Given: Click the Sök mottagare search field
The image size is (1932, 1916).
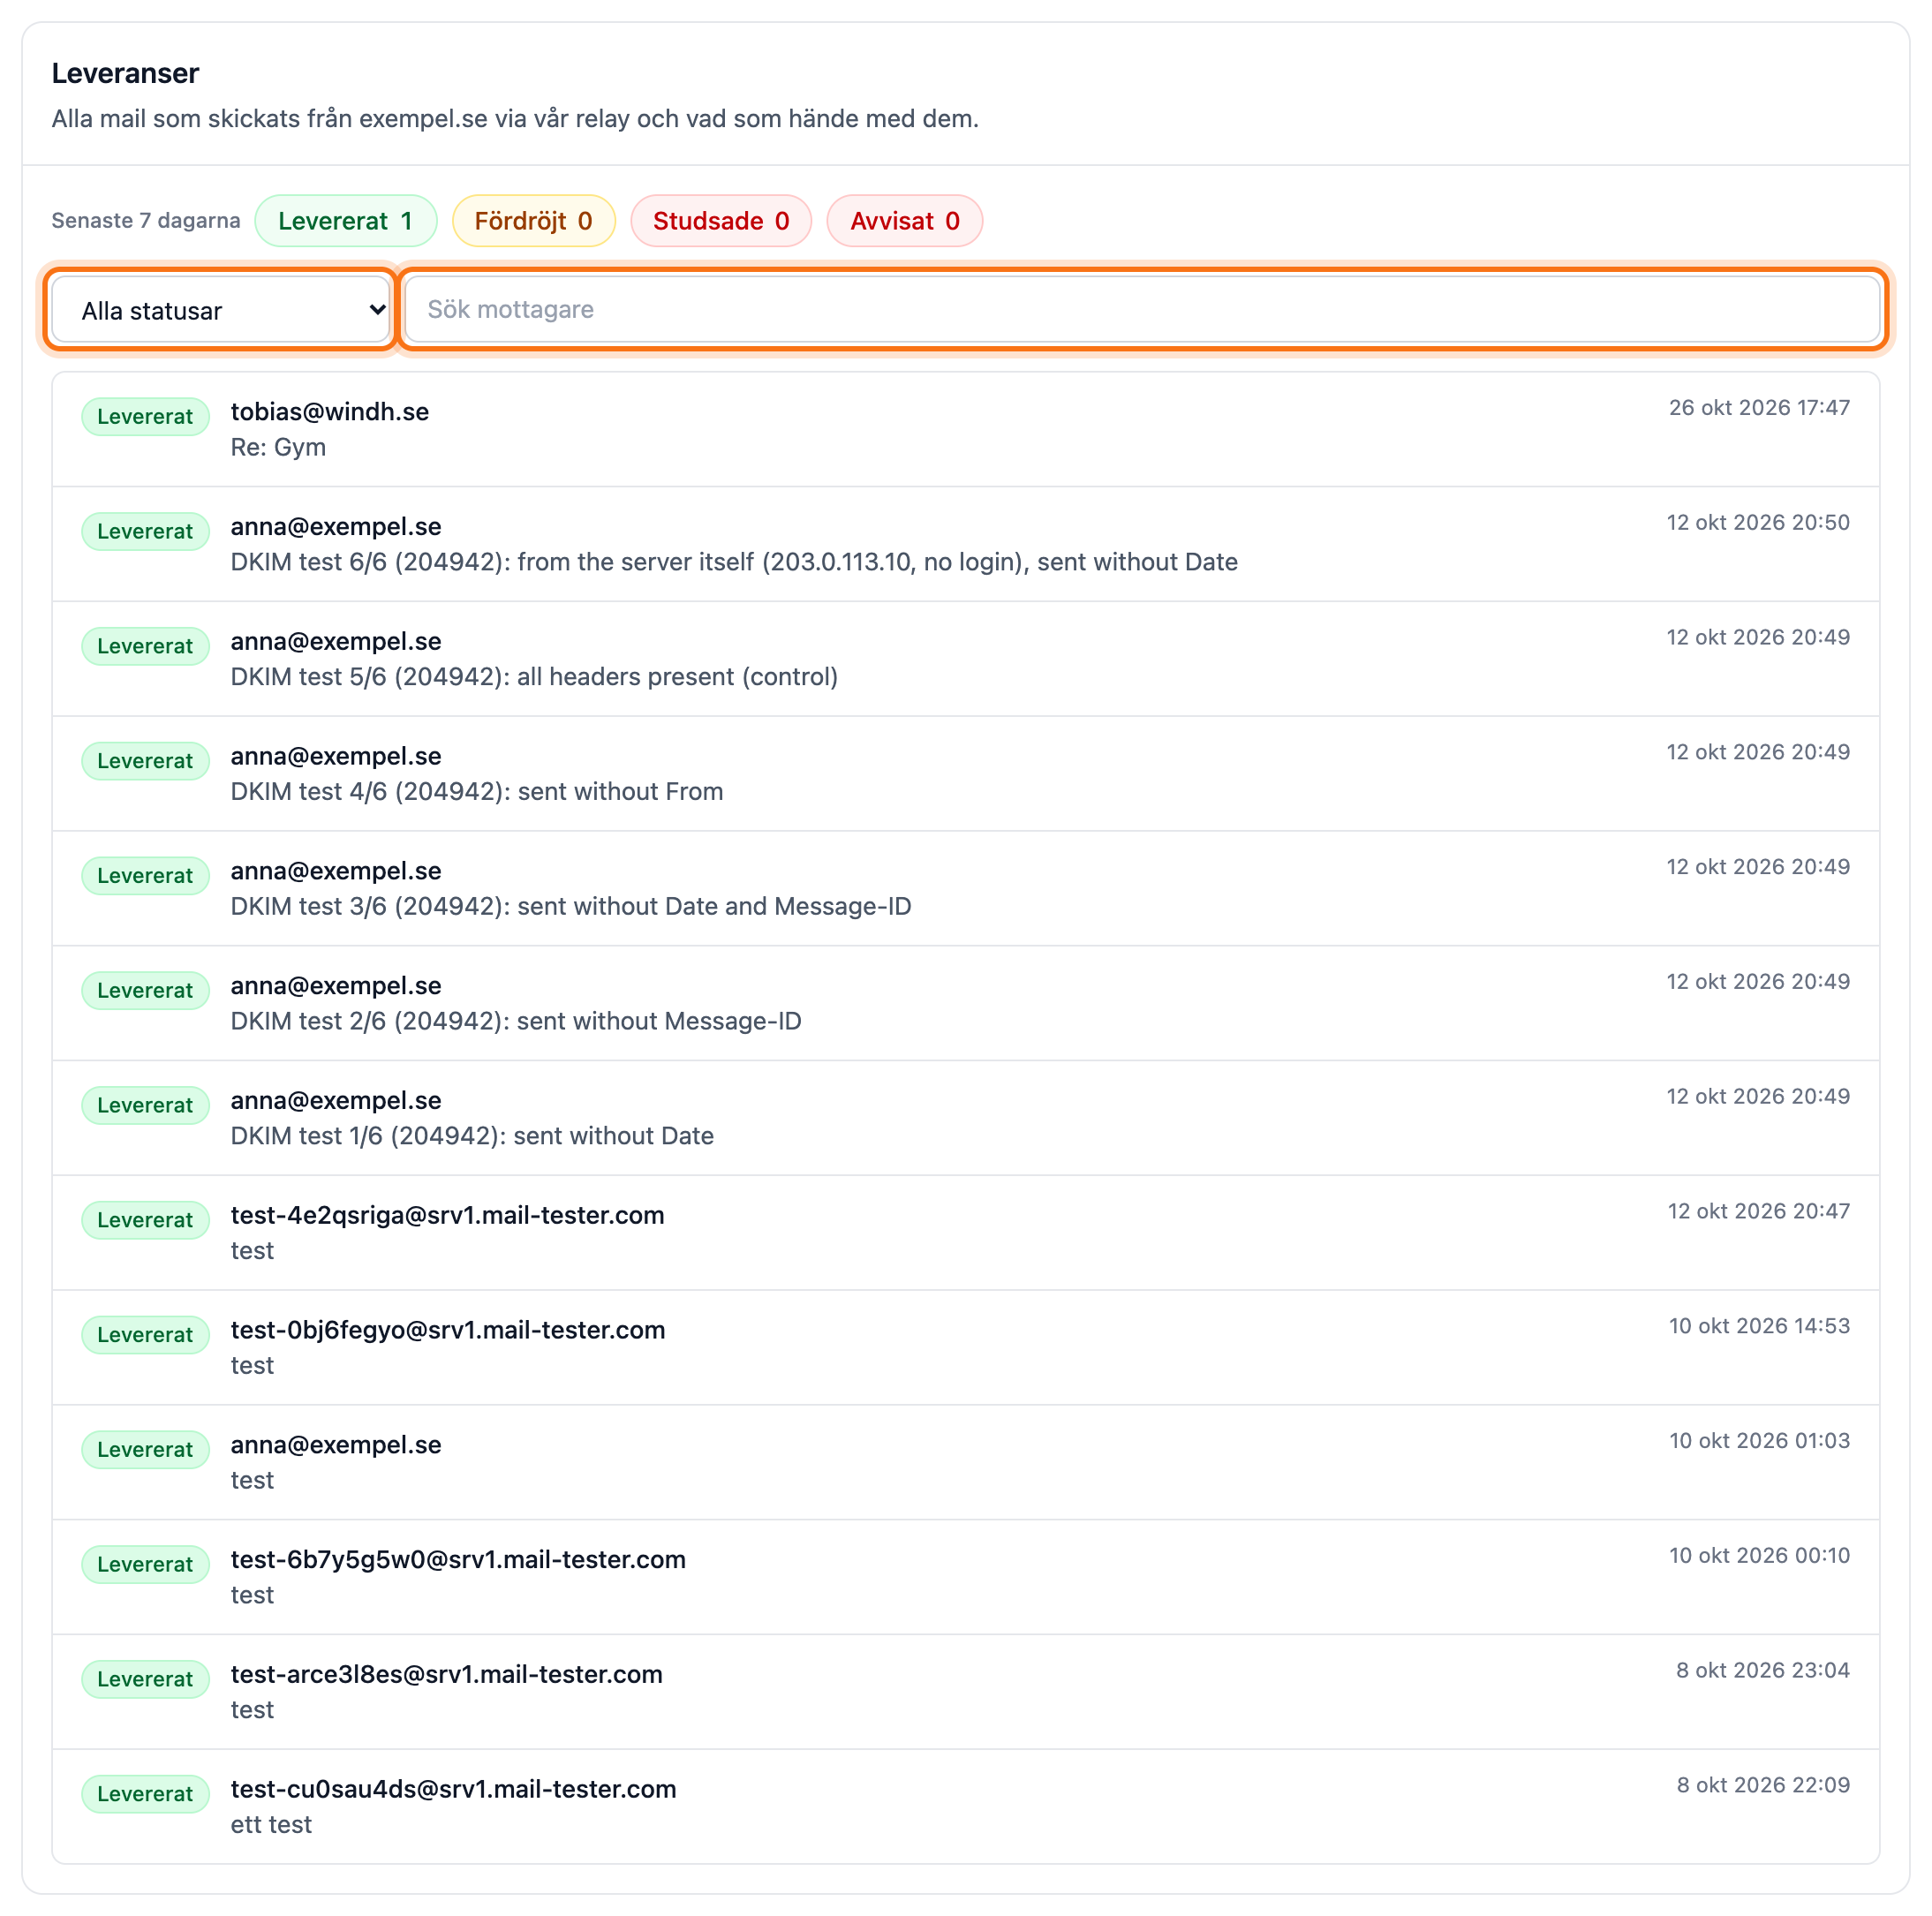Looking at the screenshot, I should 1142,309.
